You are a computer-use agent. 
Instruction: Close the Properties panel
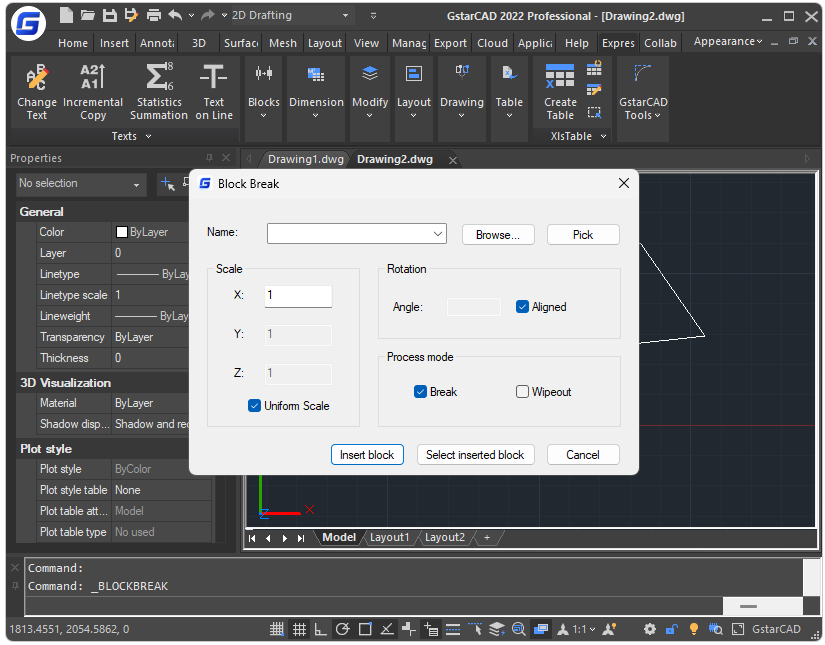point(226,158)
